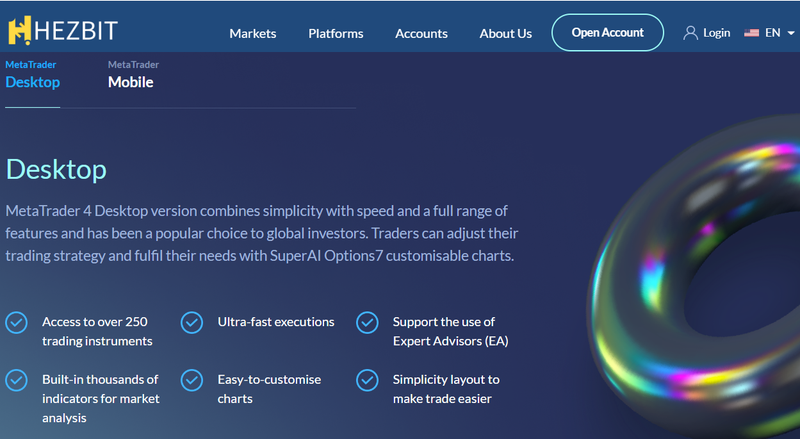
Task: Click the checkmark icon beside Ultra-fast executions
Action: (x=192, y=323)
